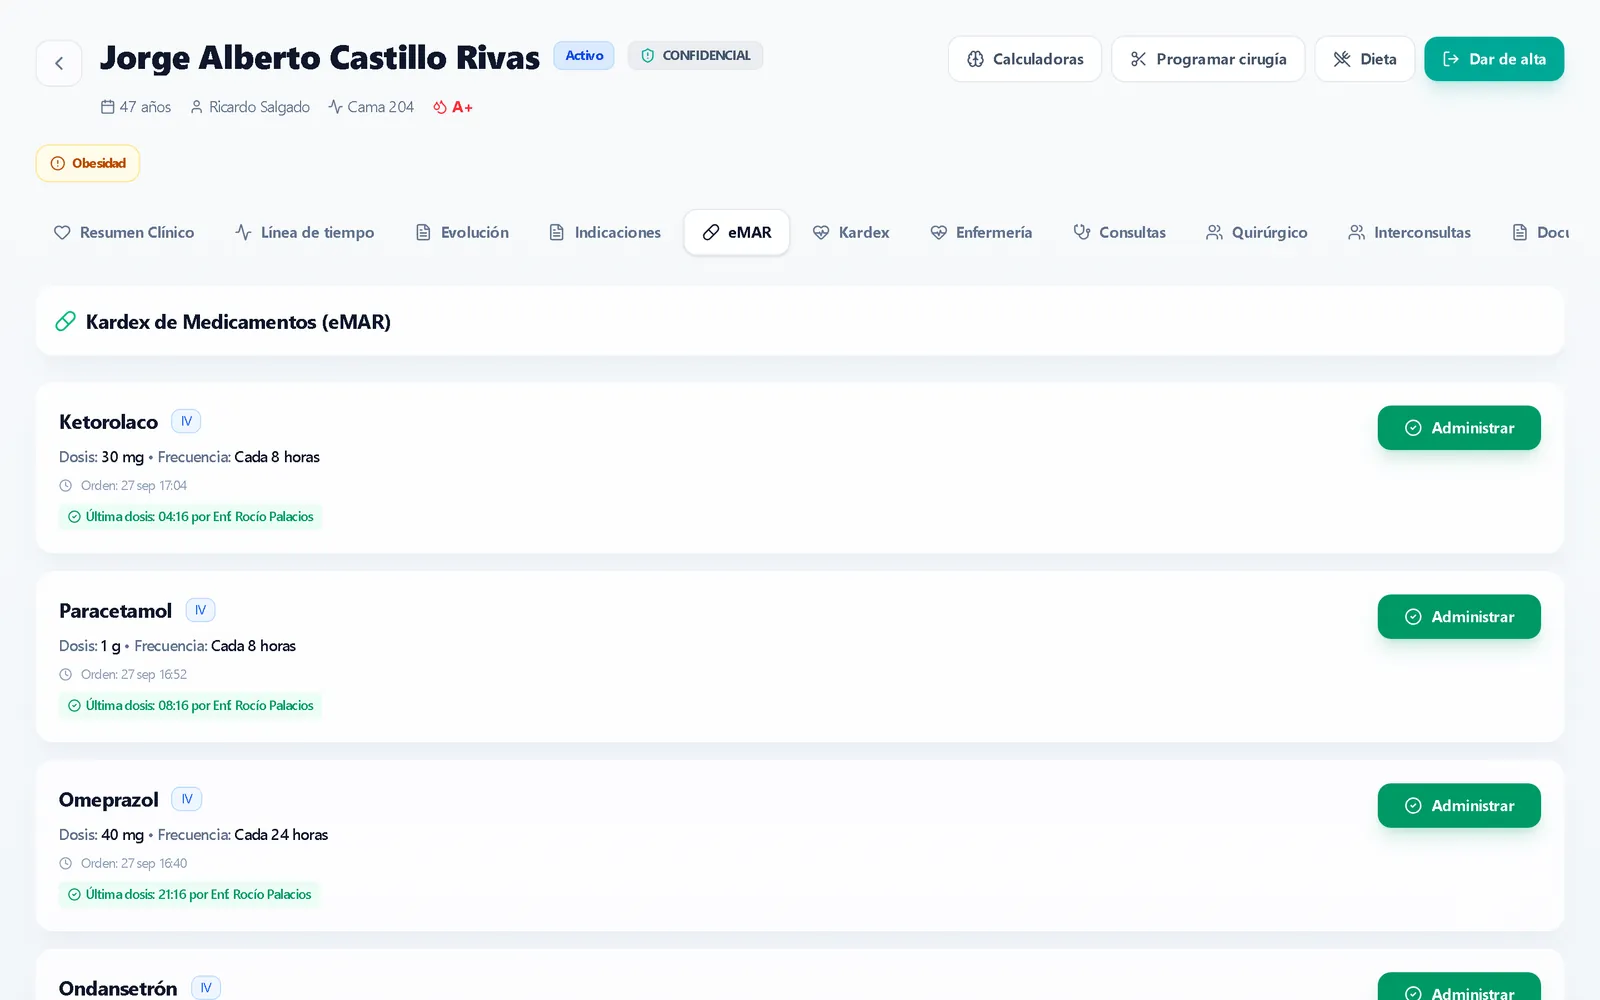Open Calculadoras tools

point(1025,59)
